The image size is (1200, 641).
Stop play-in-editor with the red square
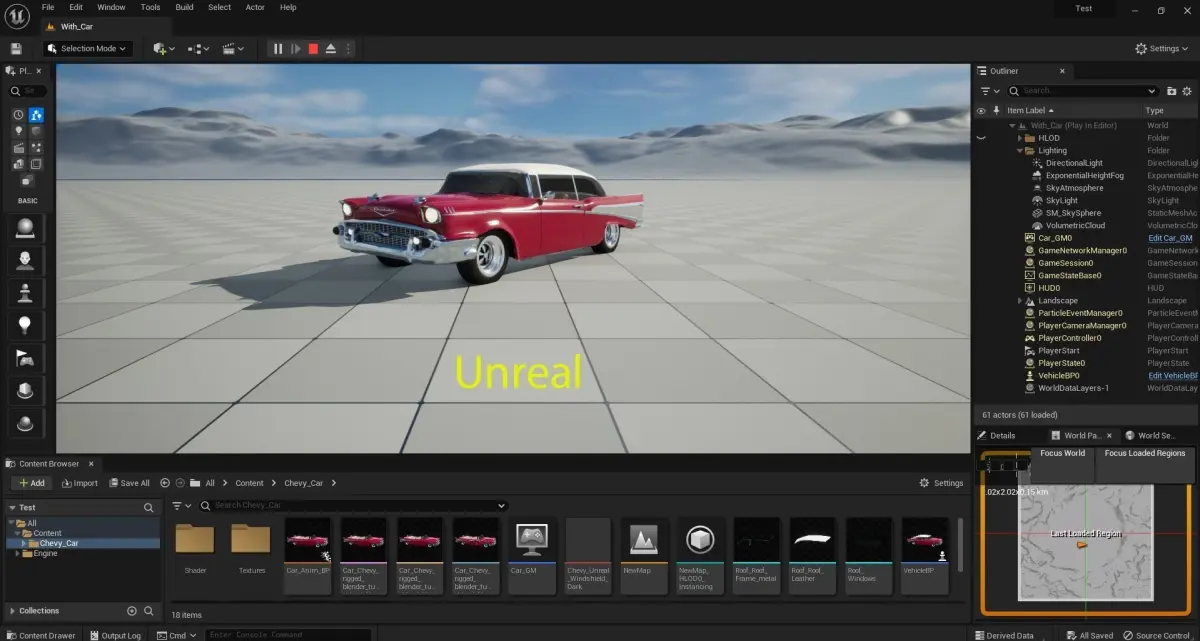(313, 48)
